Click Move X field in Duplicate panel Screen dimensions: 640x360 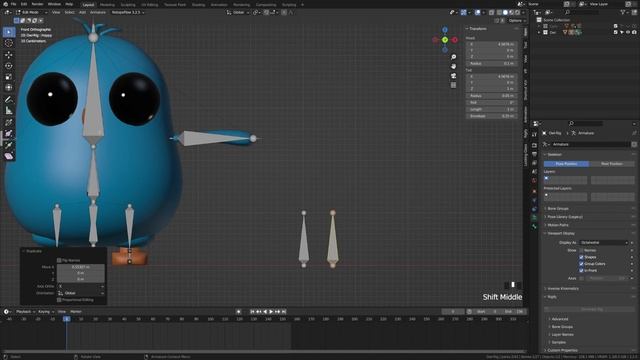tap(81, 267)
